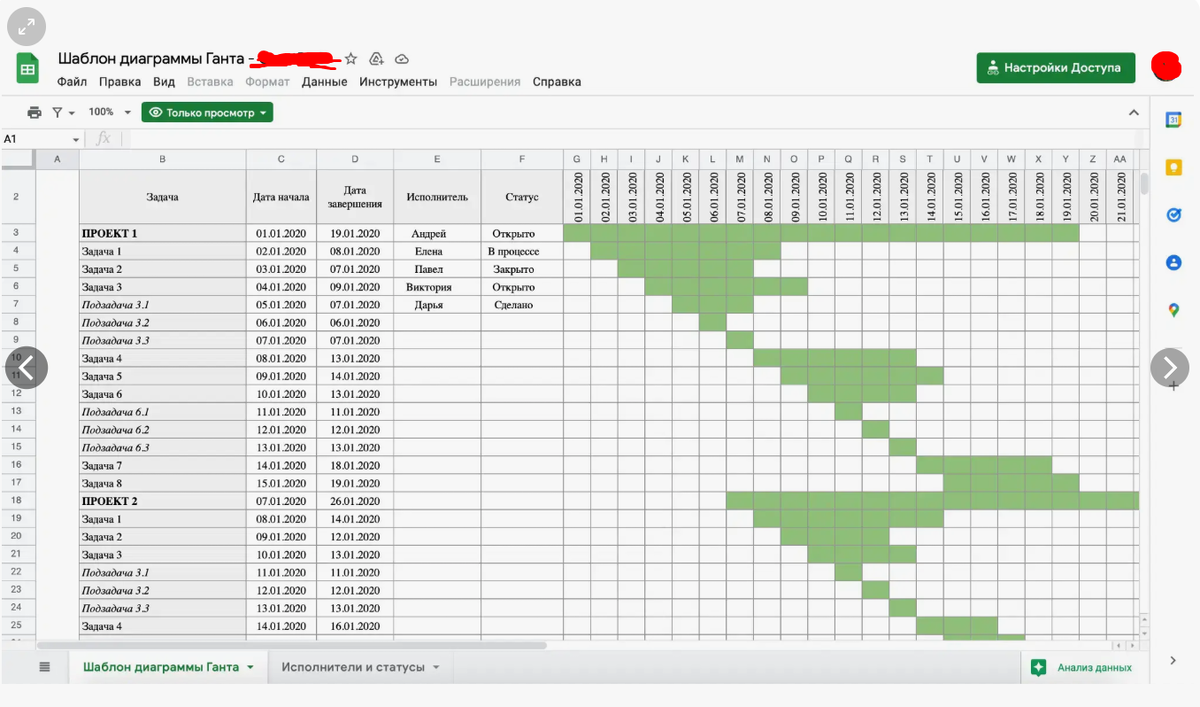Image resolution: width=1200 pixels, height=707 pixels.
Task: Open the Только просмотр mode dropdown
Action: pyautogui.click(x=207, y=113)
